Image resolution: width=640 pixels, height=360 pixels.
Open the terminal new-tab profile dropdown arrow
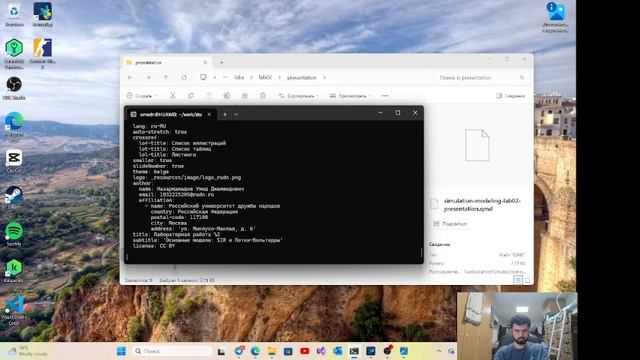236,114
